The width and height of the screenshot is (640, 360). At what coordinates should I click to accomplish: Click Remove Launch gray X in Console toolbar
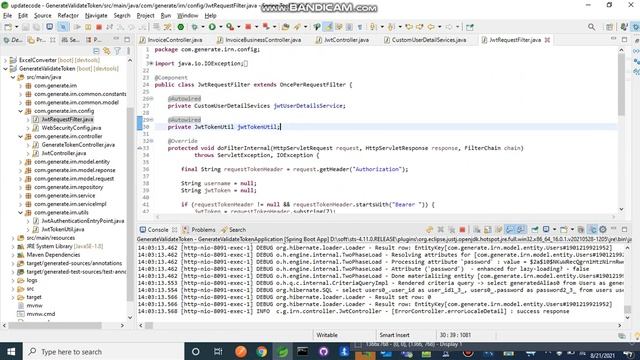[x=440, y=229]
